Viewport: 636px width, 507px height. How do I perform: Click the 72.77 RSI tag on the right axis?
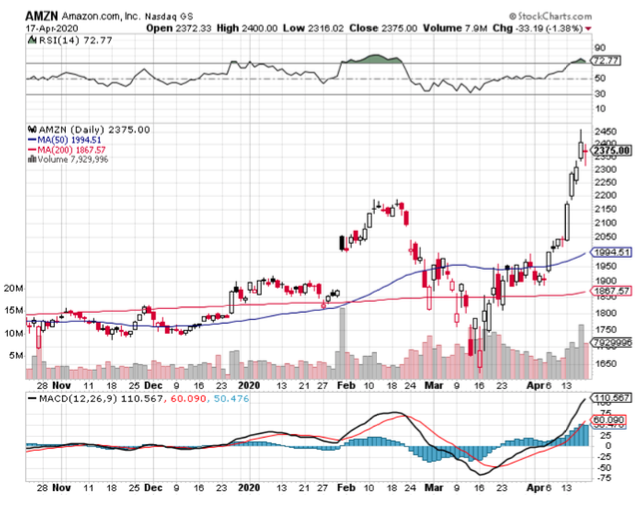(606, 61)
